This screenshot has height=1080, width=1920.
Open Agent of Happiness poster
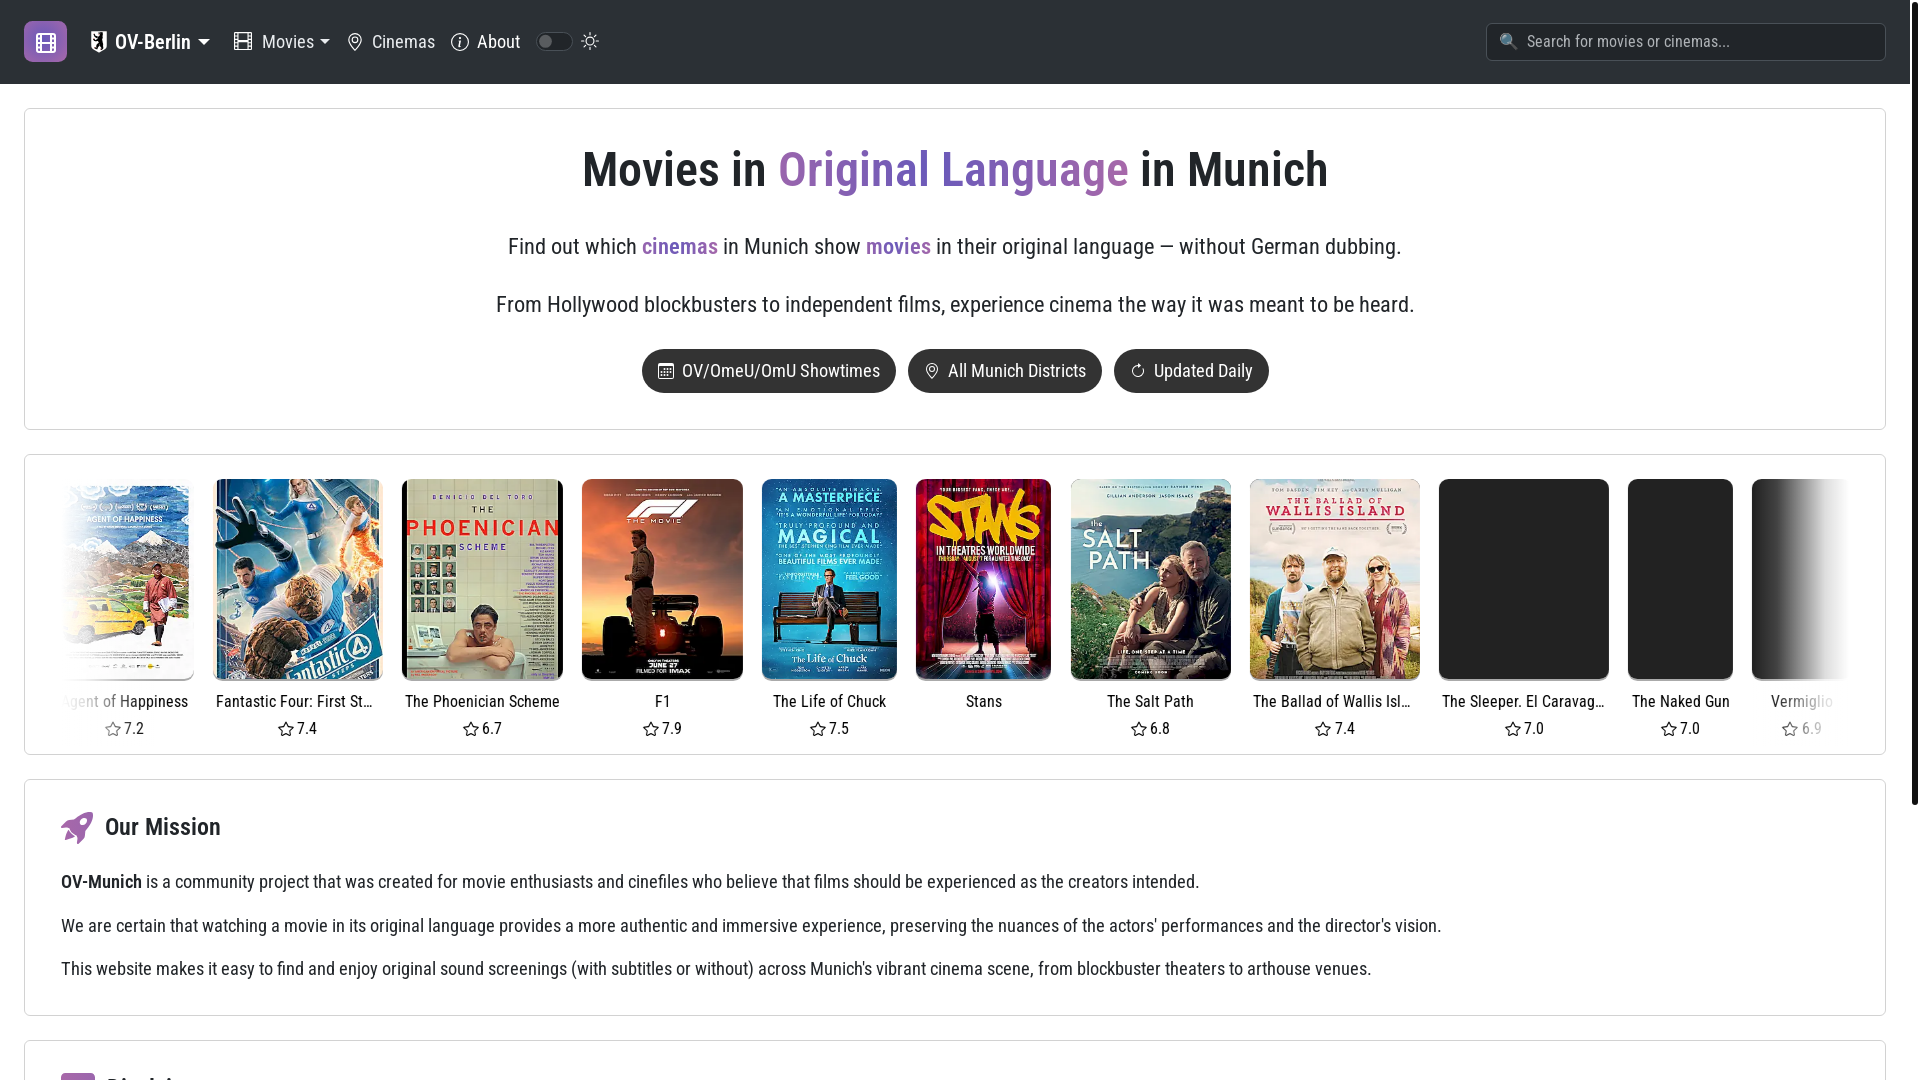coord(127,580)
